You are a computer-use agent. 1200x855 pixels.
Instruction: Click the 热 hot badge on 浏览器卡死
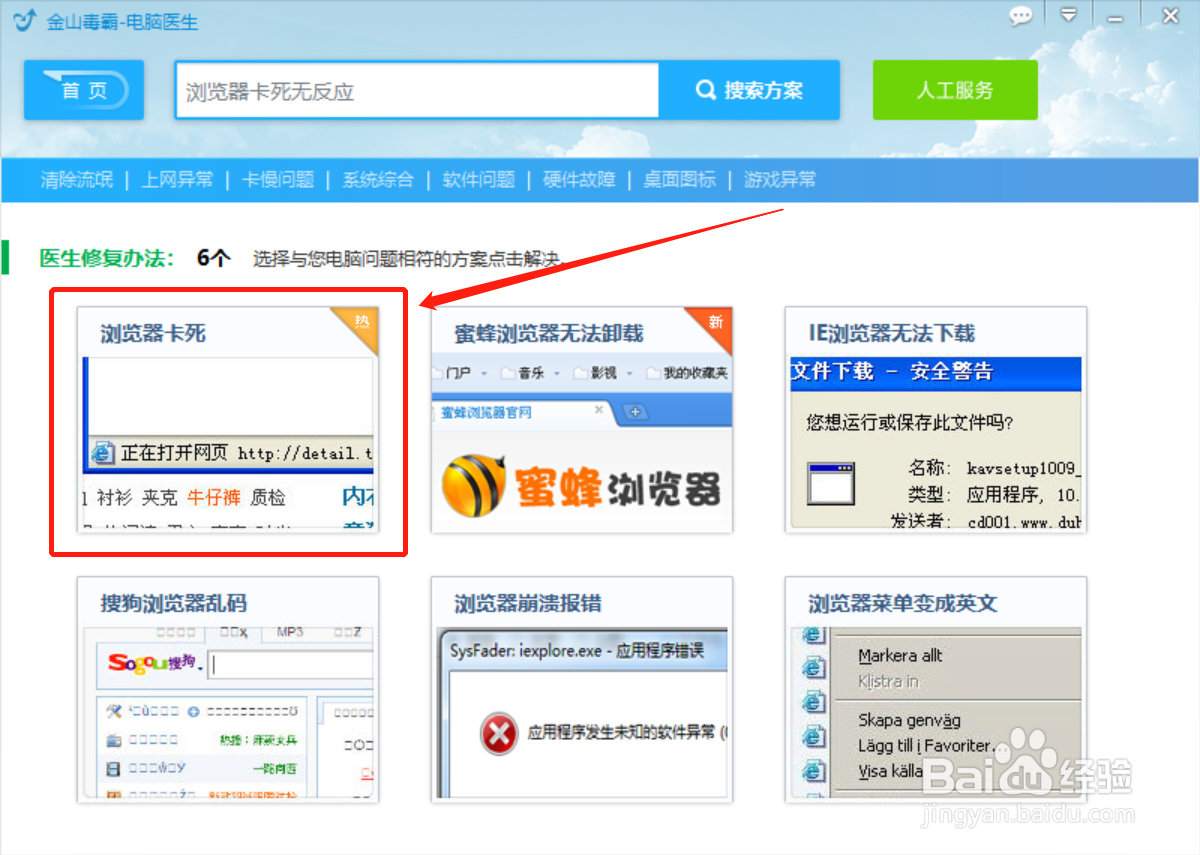pyautogui.click(x=360, y=325)
